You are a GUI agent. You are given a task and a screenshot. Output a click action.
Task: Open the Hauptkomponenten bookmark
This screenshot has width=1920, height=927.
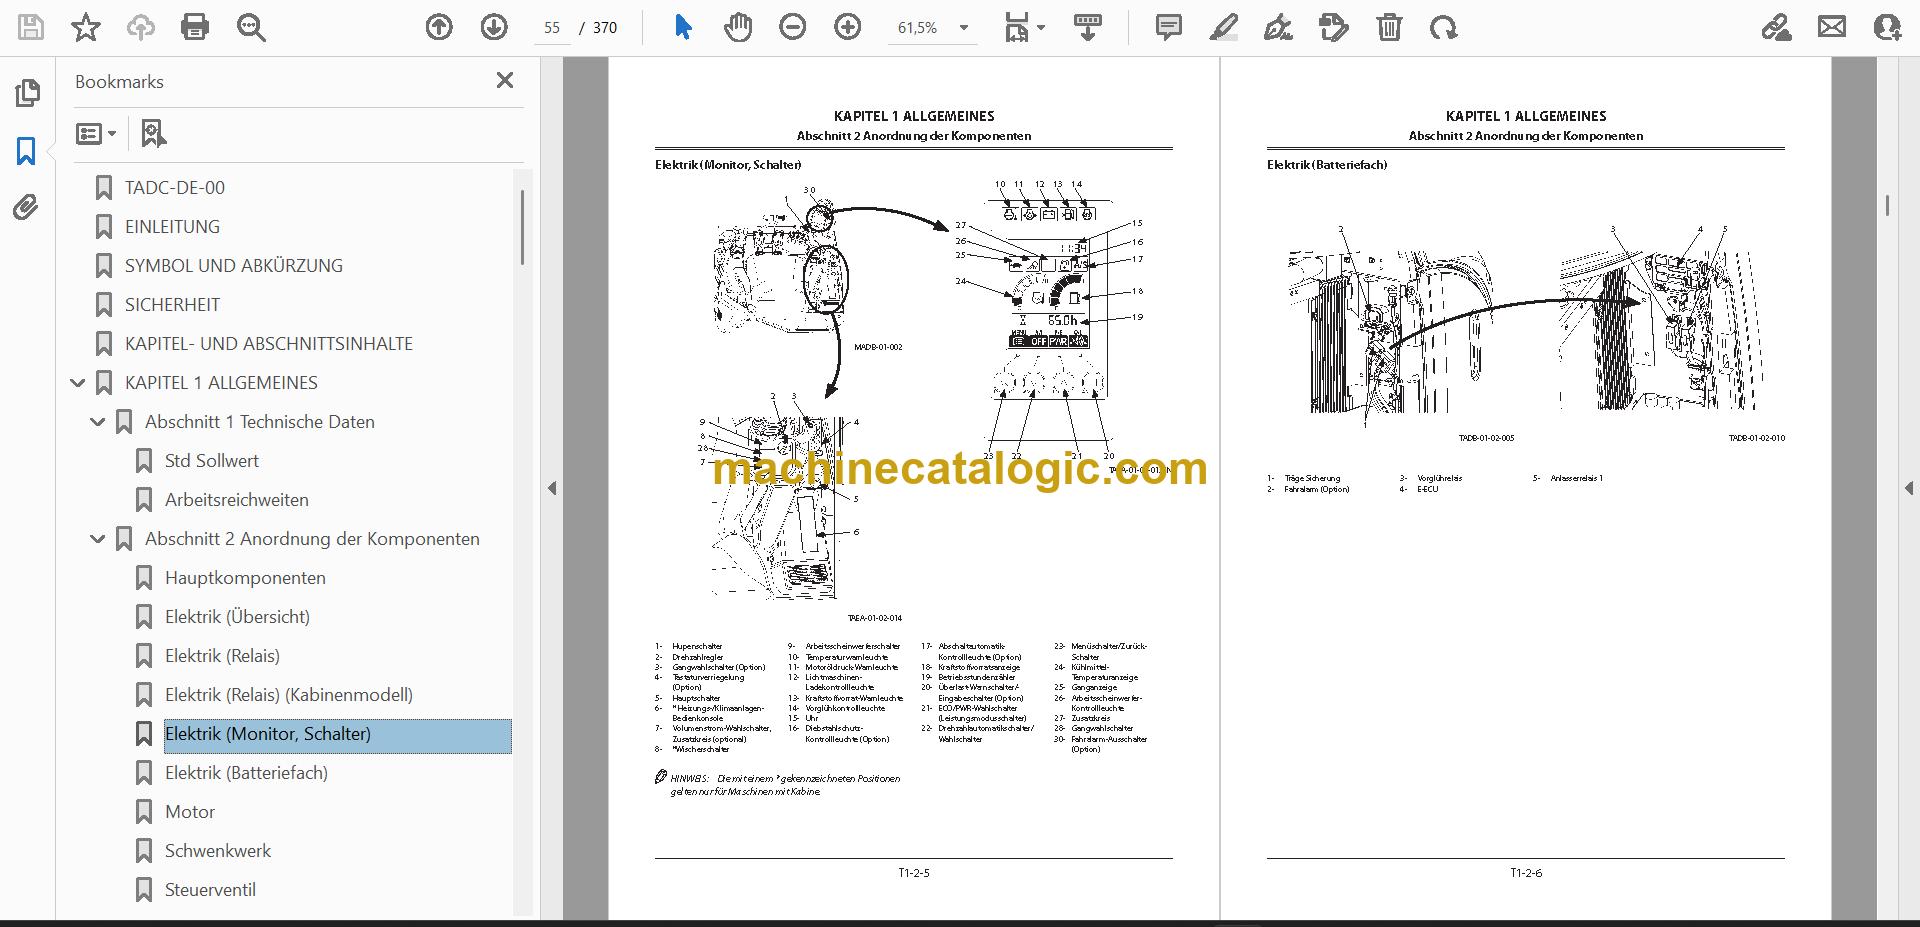click(245, 578)
